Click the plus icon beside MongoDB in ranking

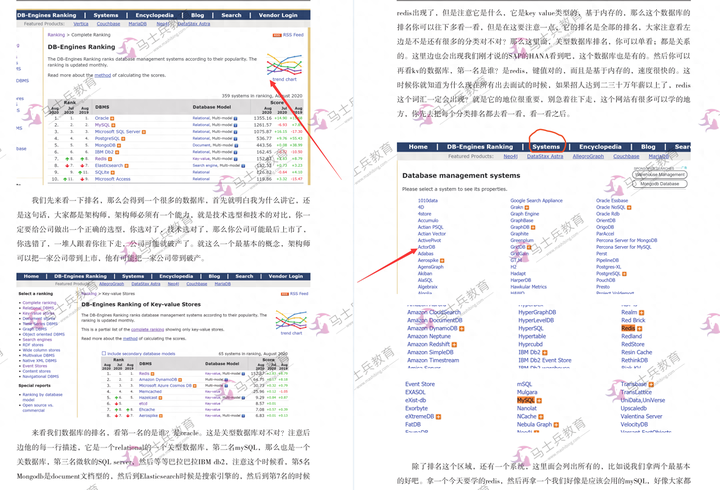coord(119,145)
